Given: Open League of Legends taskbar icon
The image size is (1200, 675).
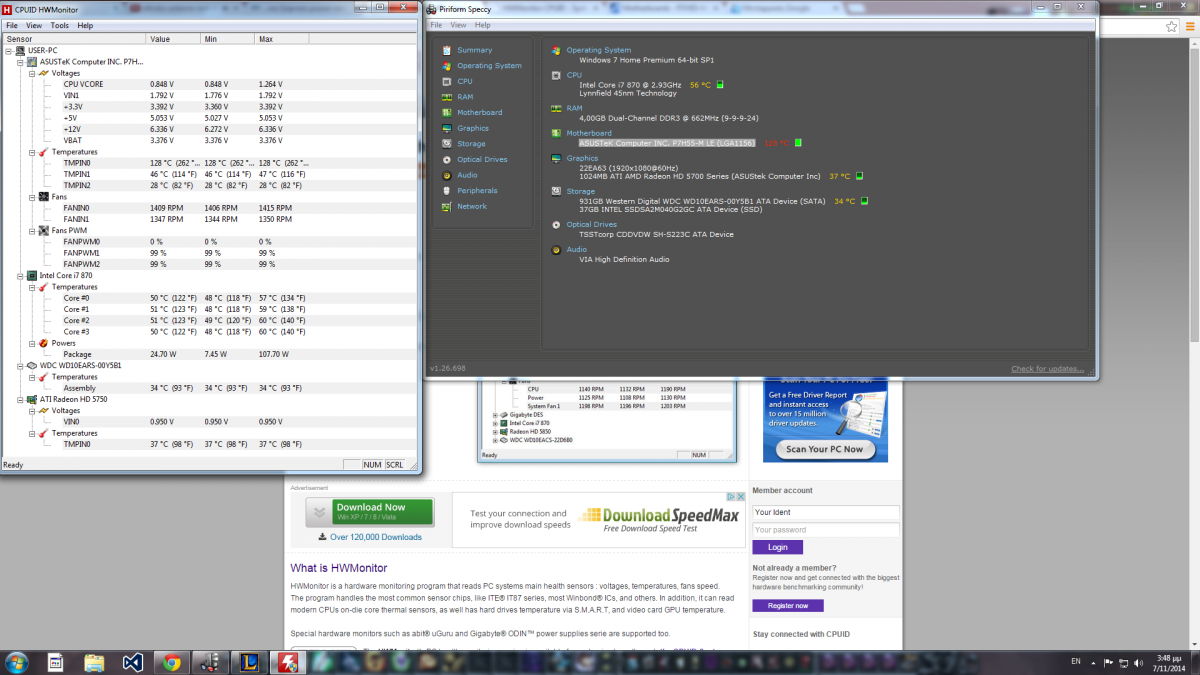Looking at the screenshot, I should 250,661.
